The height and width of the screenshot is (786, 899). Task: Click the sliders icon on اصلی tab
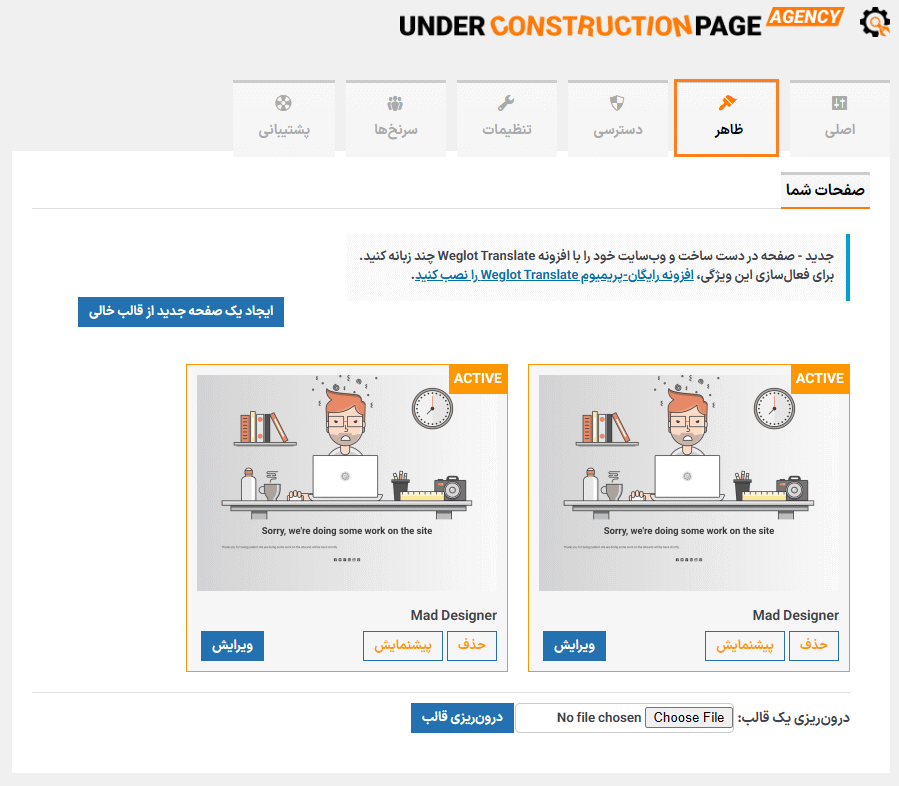coord(839,103)
